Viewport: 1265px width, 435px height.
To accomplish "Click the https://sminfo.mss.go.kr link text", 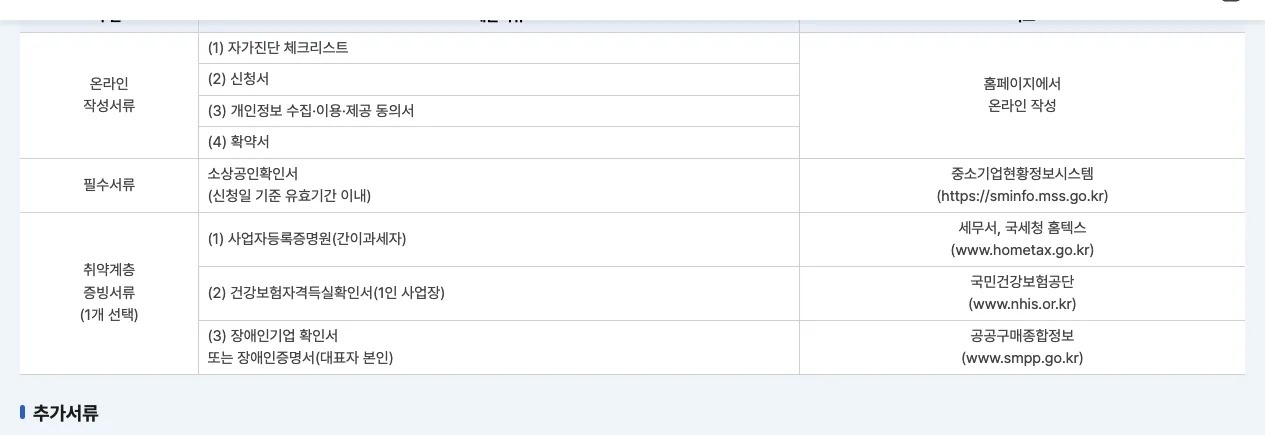I will click(1022, 196).
